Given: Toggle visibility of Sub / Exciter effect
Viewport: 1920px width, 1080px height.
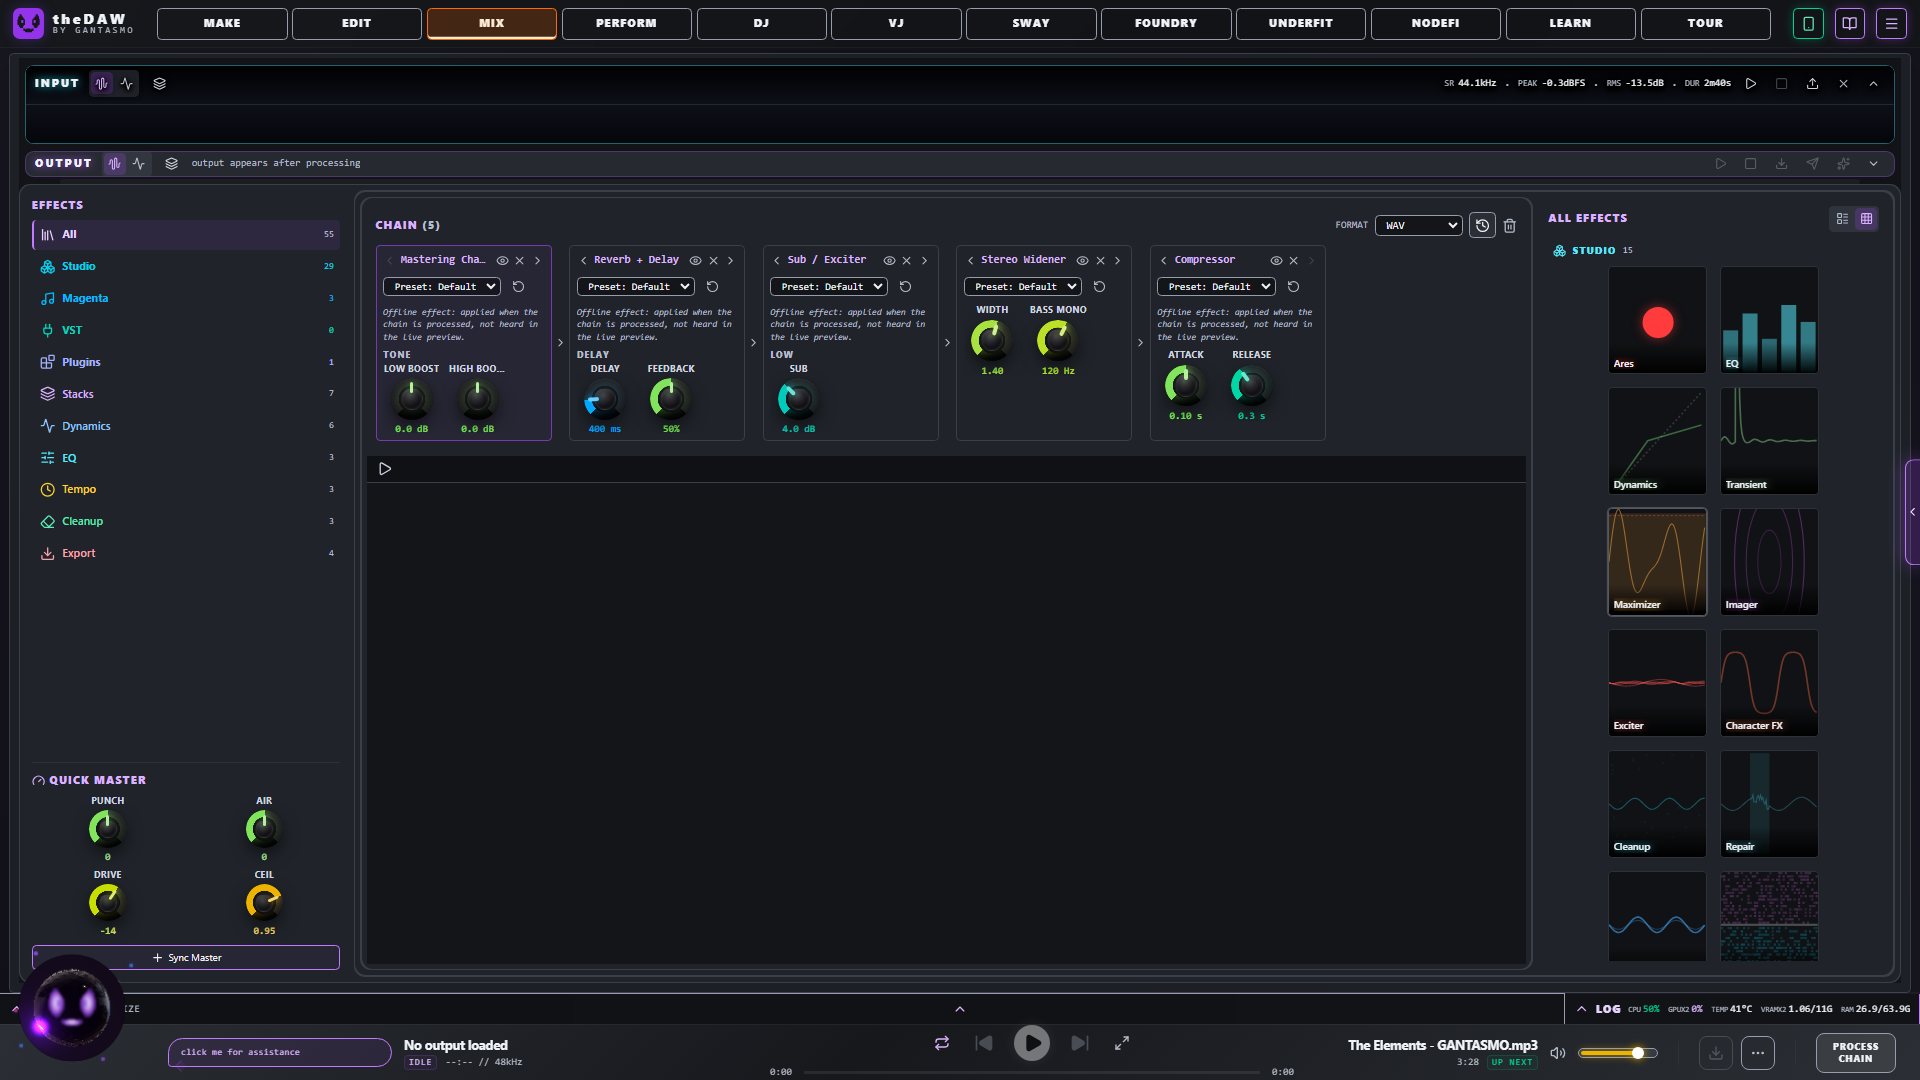Looking at the screenshot, I should [x=889, y=261].
